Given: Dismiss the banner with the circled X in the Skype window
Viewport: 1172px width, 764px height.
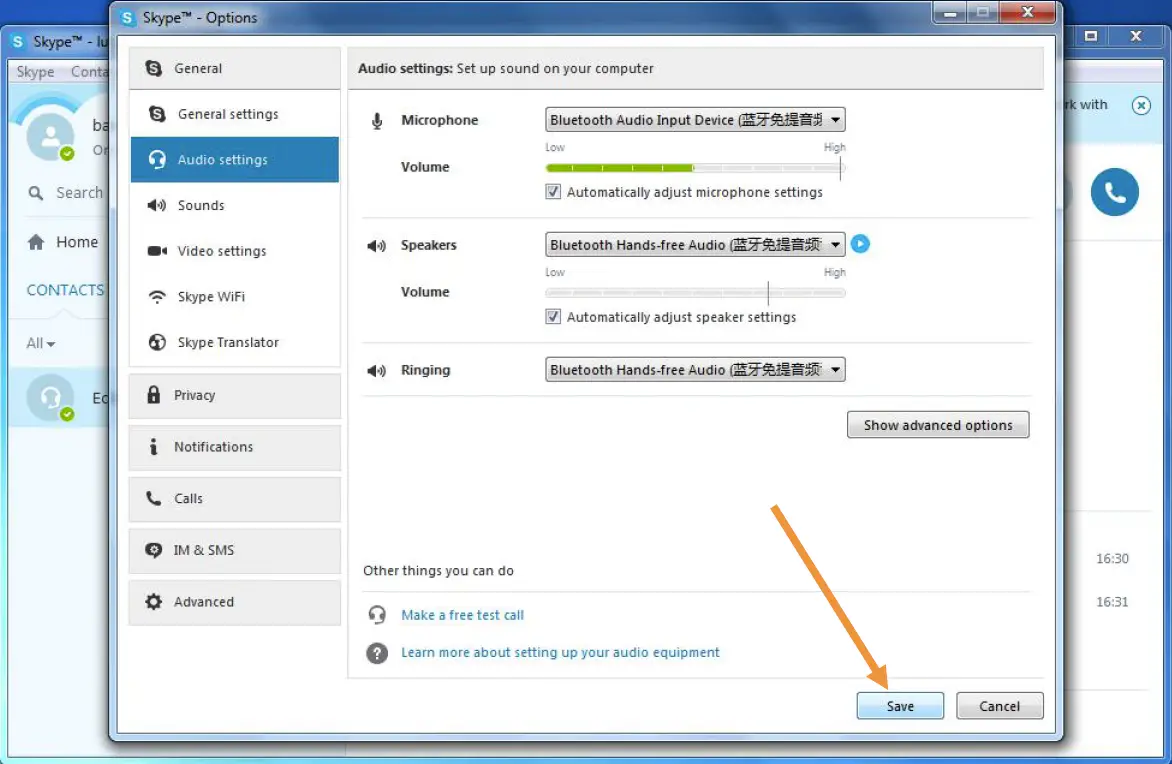Looking at the screenshot, I should tap(1141, 105).
